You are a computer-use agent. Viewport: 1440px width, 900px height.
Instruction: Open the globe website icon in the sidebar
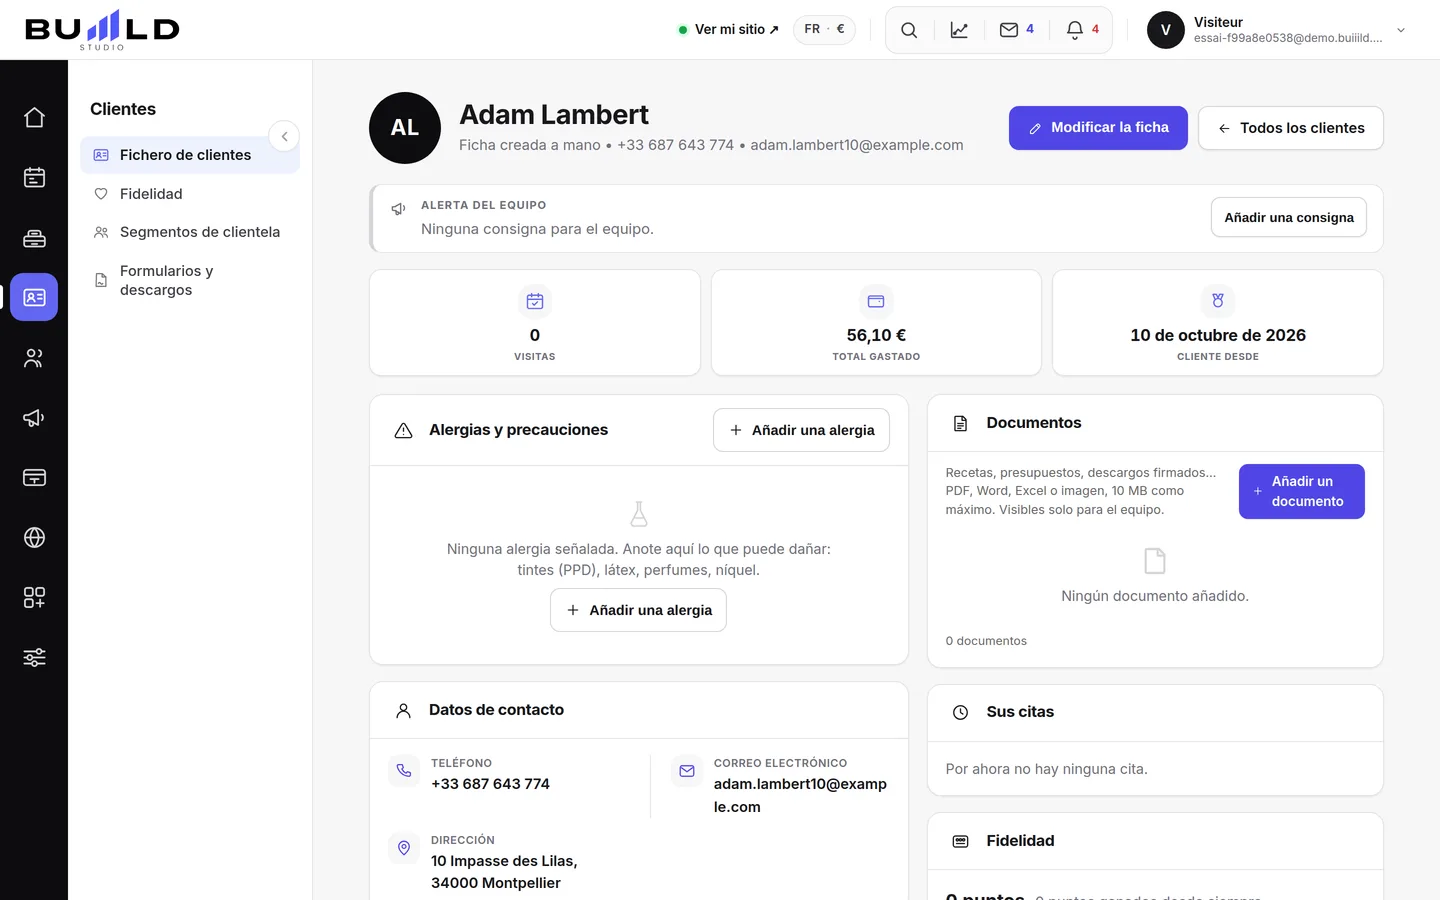[34, 538]
